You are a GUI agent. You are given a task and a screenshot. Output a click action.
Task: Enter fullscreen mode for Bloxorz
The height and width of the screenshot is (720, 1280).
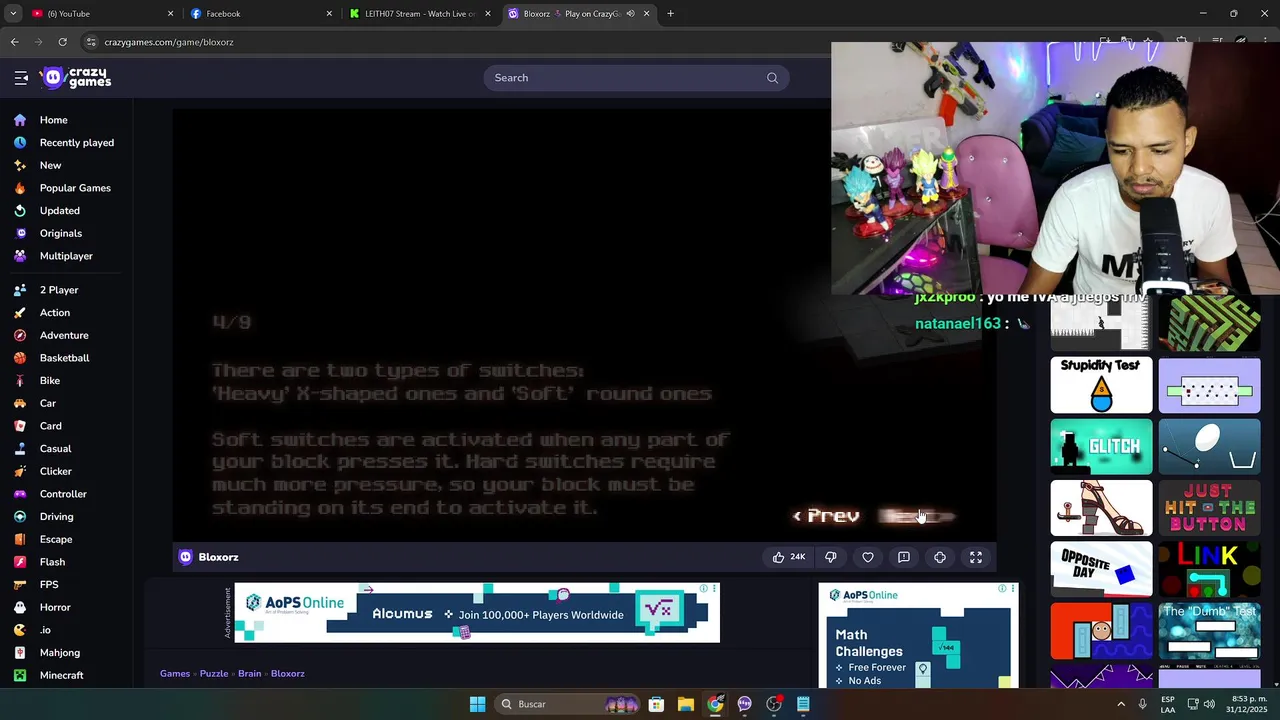click(976, 557)
